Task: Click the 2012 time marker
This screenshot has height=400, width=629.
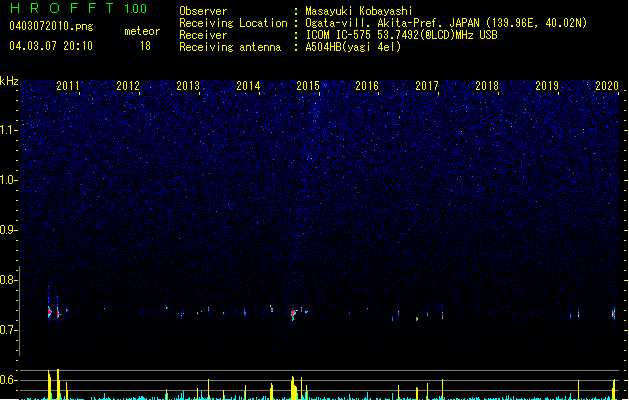Action: 128,86
